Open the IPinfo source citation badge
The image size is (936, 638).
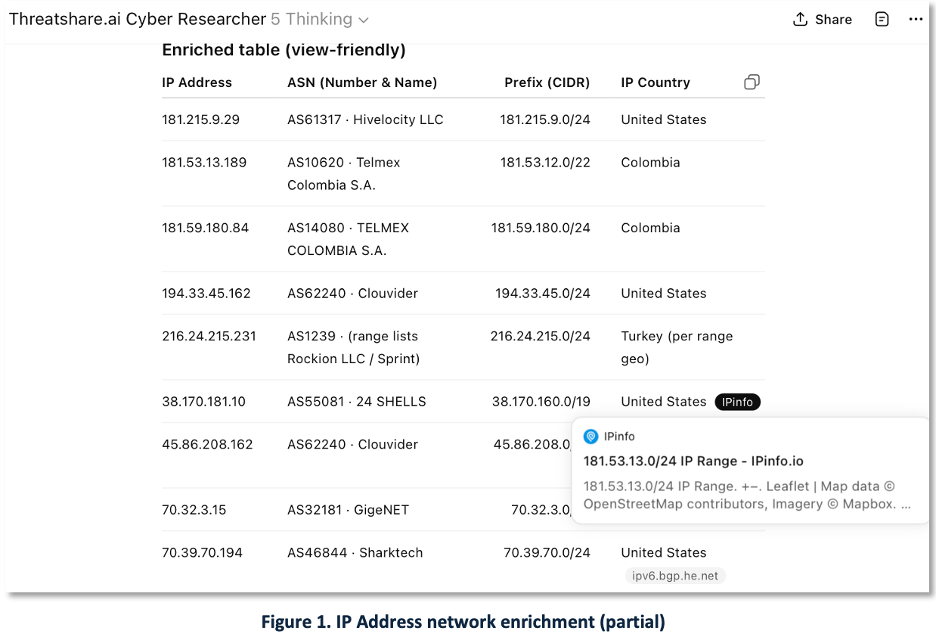tap(737, 402)
